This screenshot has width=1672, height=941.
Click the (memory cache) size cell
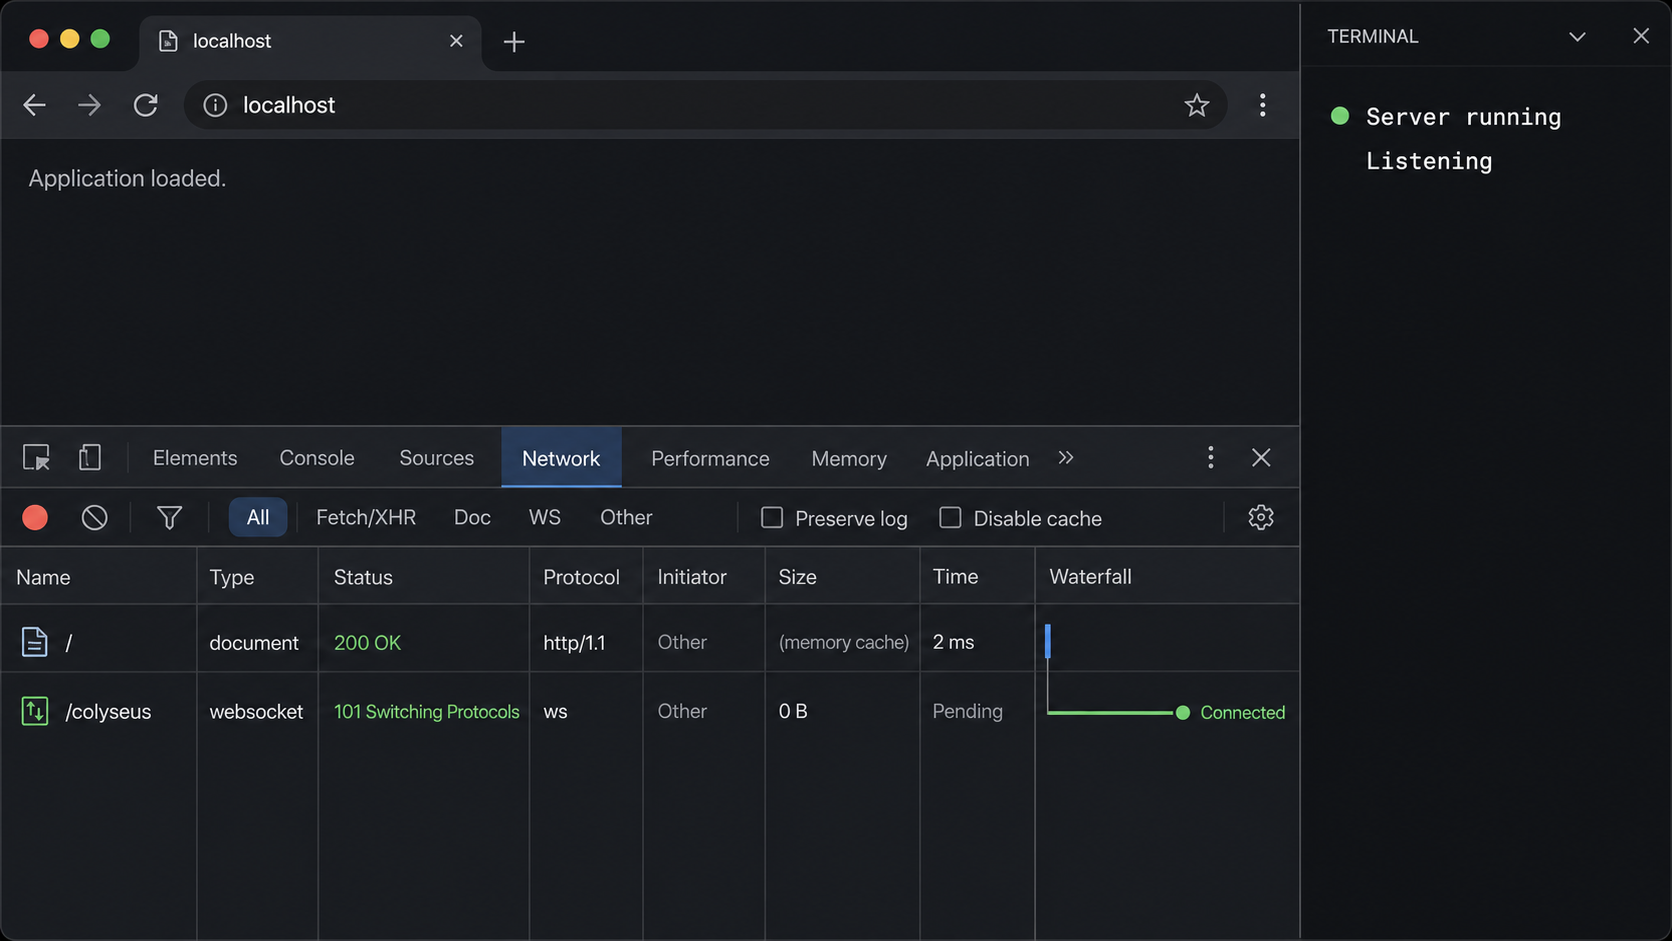point(844,642)
